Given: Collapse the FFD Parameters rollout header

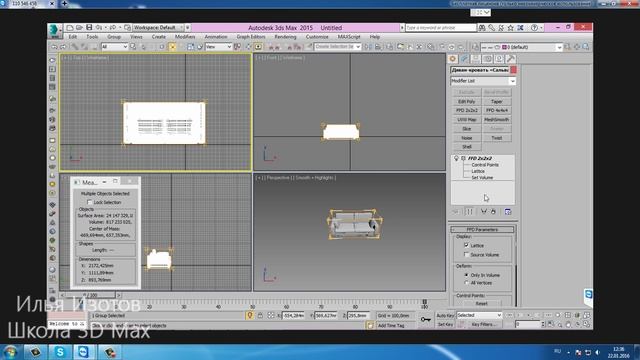Looking at the screenshot, I should [482, 229].
